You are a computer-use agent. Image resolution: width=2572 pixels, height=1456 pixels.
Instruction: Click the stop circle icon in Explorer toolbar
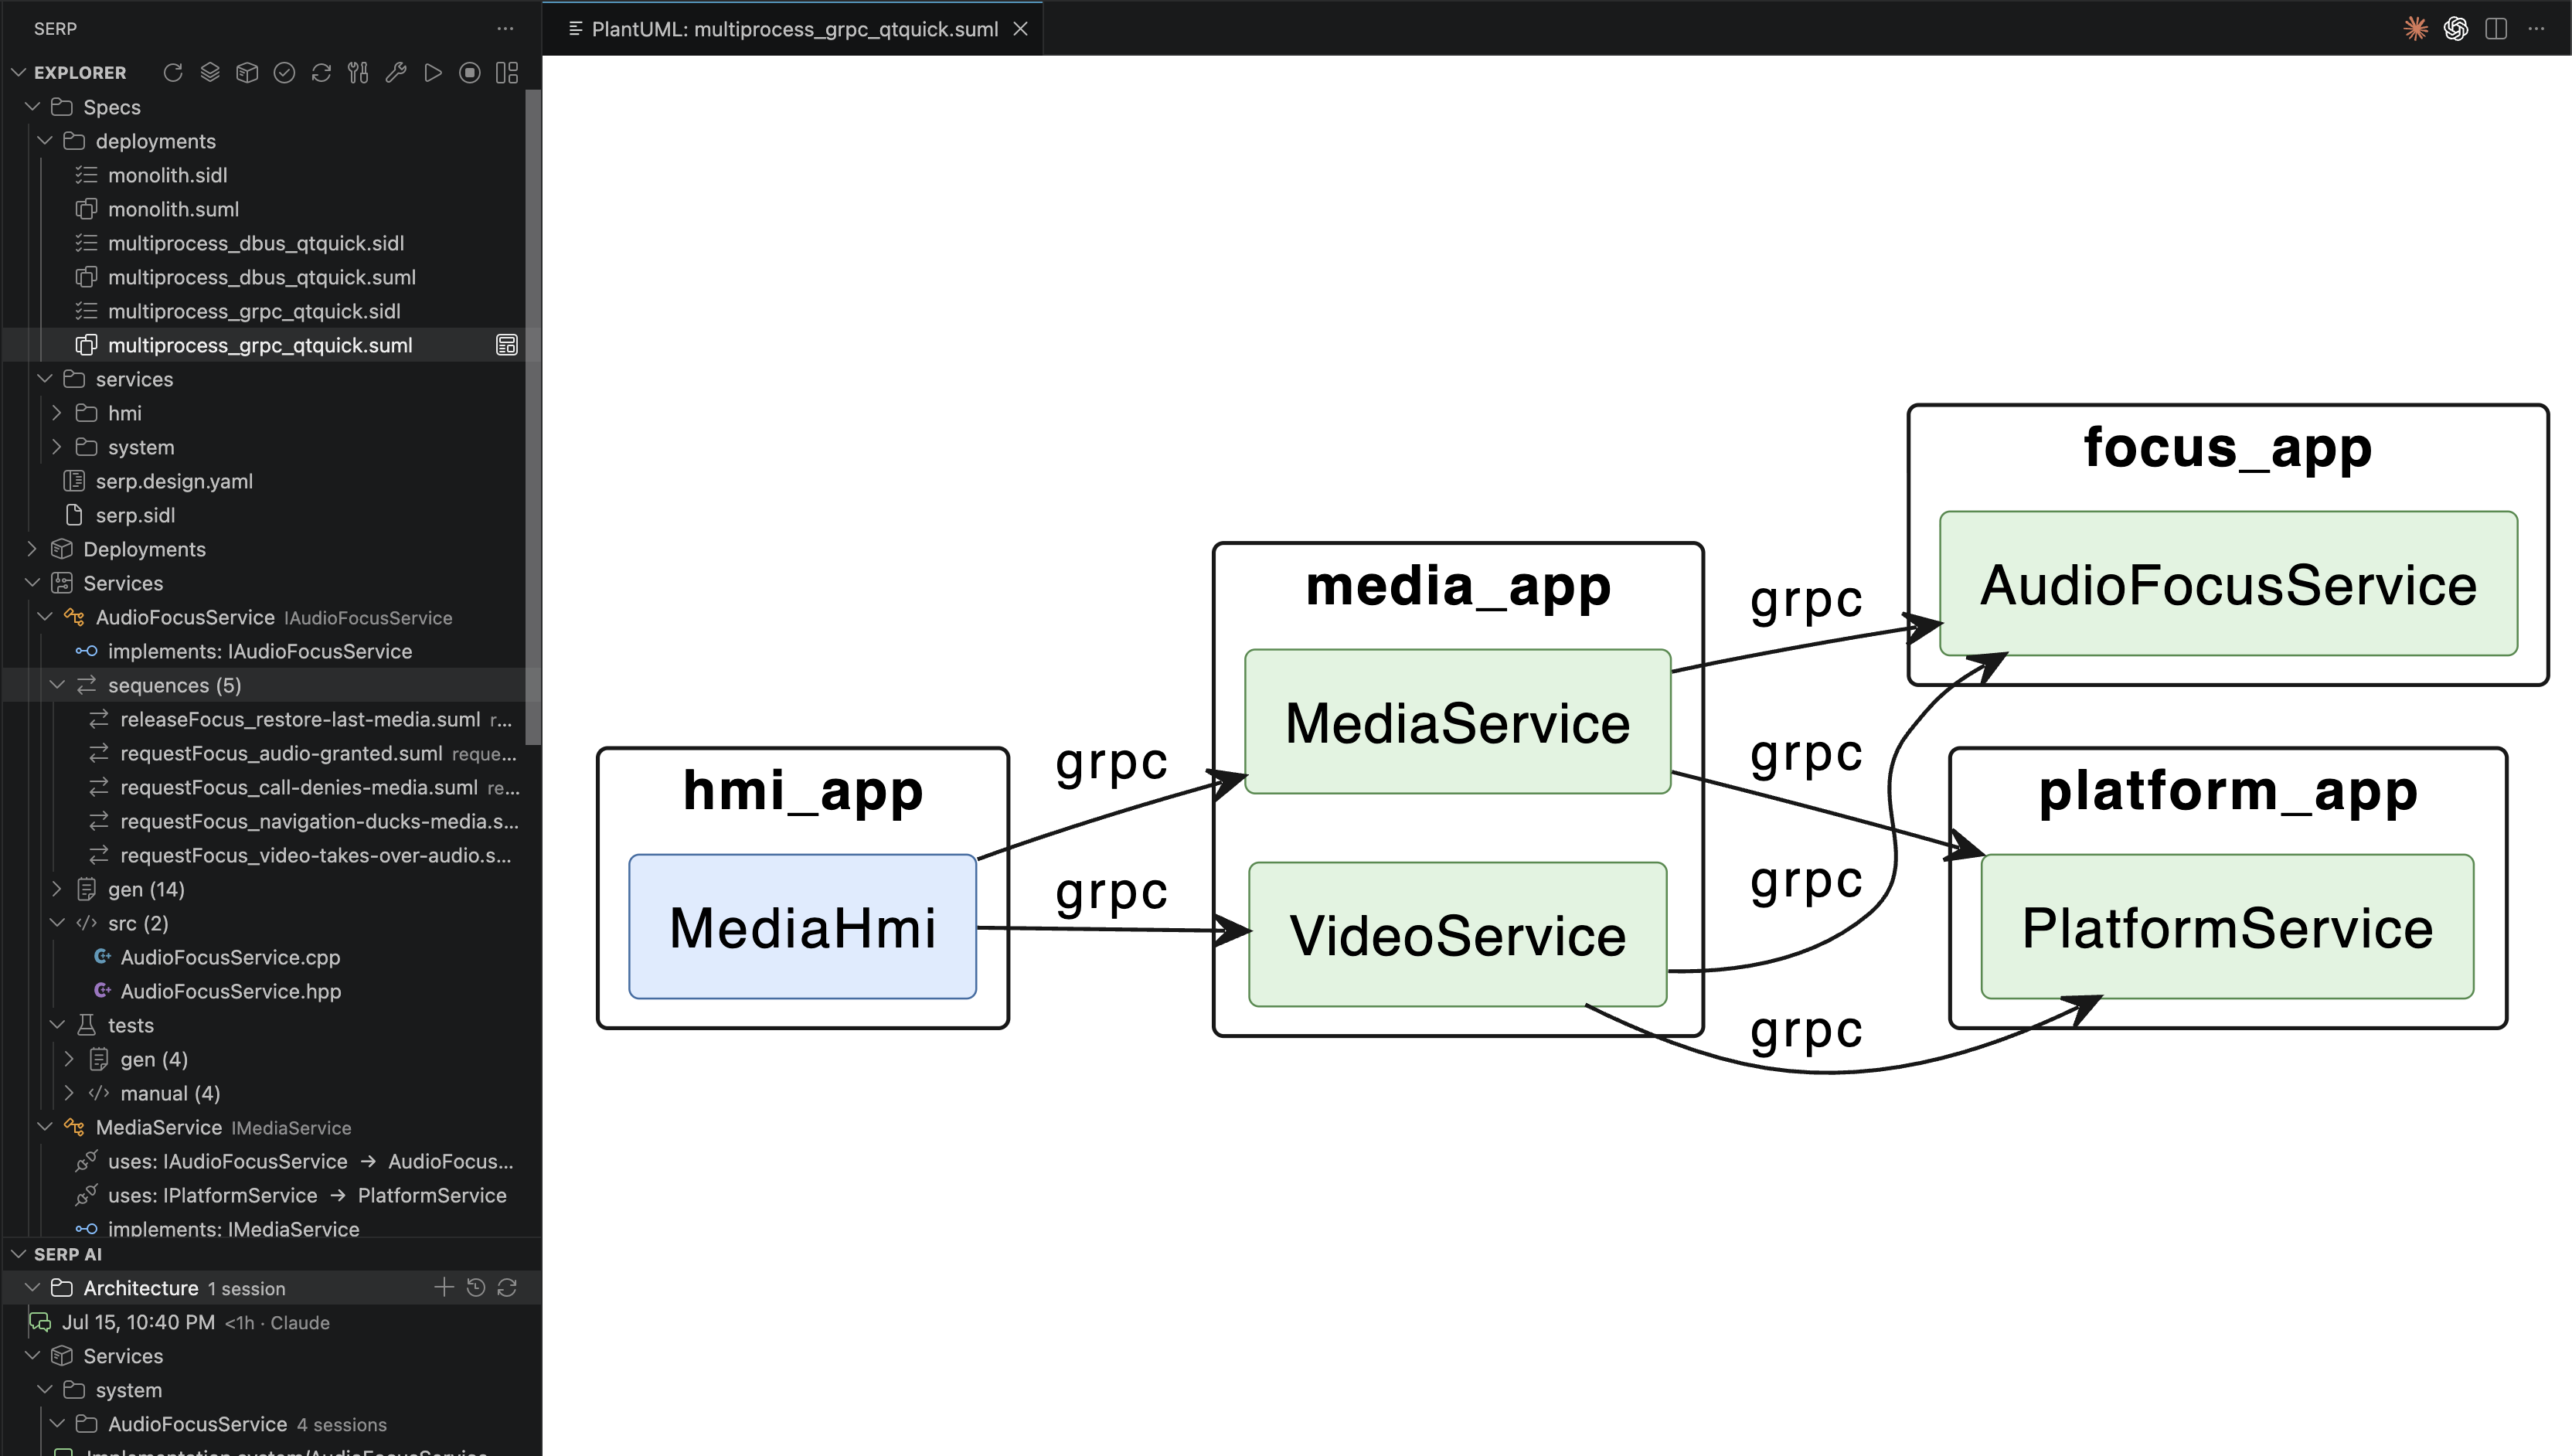click(470, 73)
